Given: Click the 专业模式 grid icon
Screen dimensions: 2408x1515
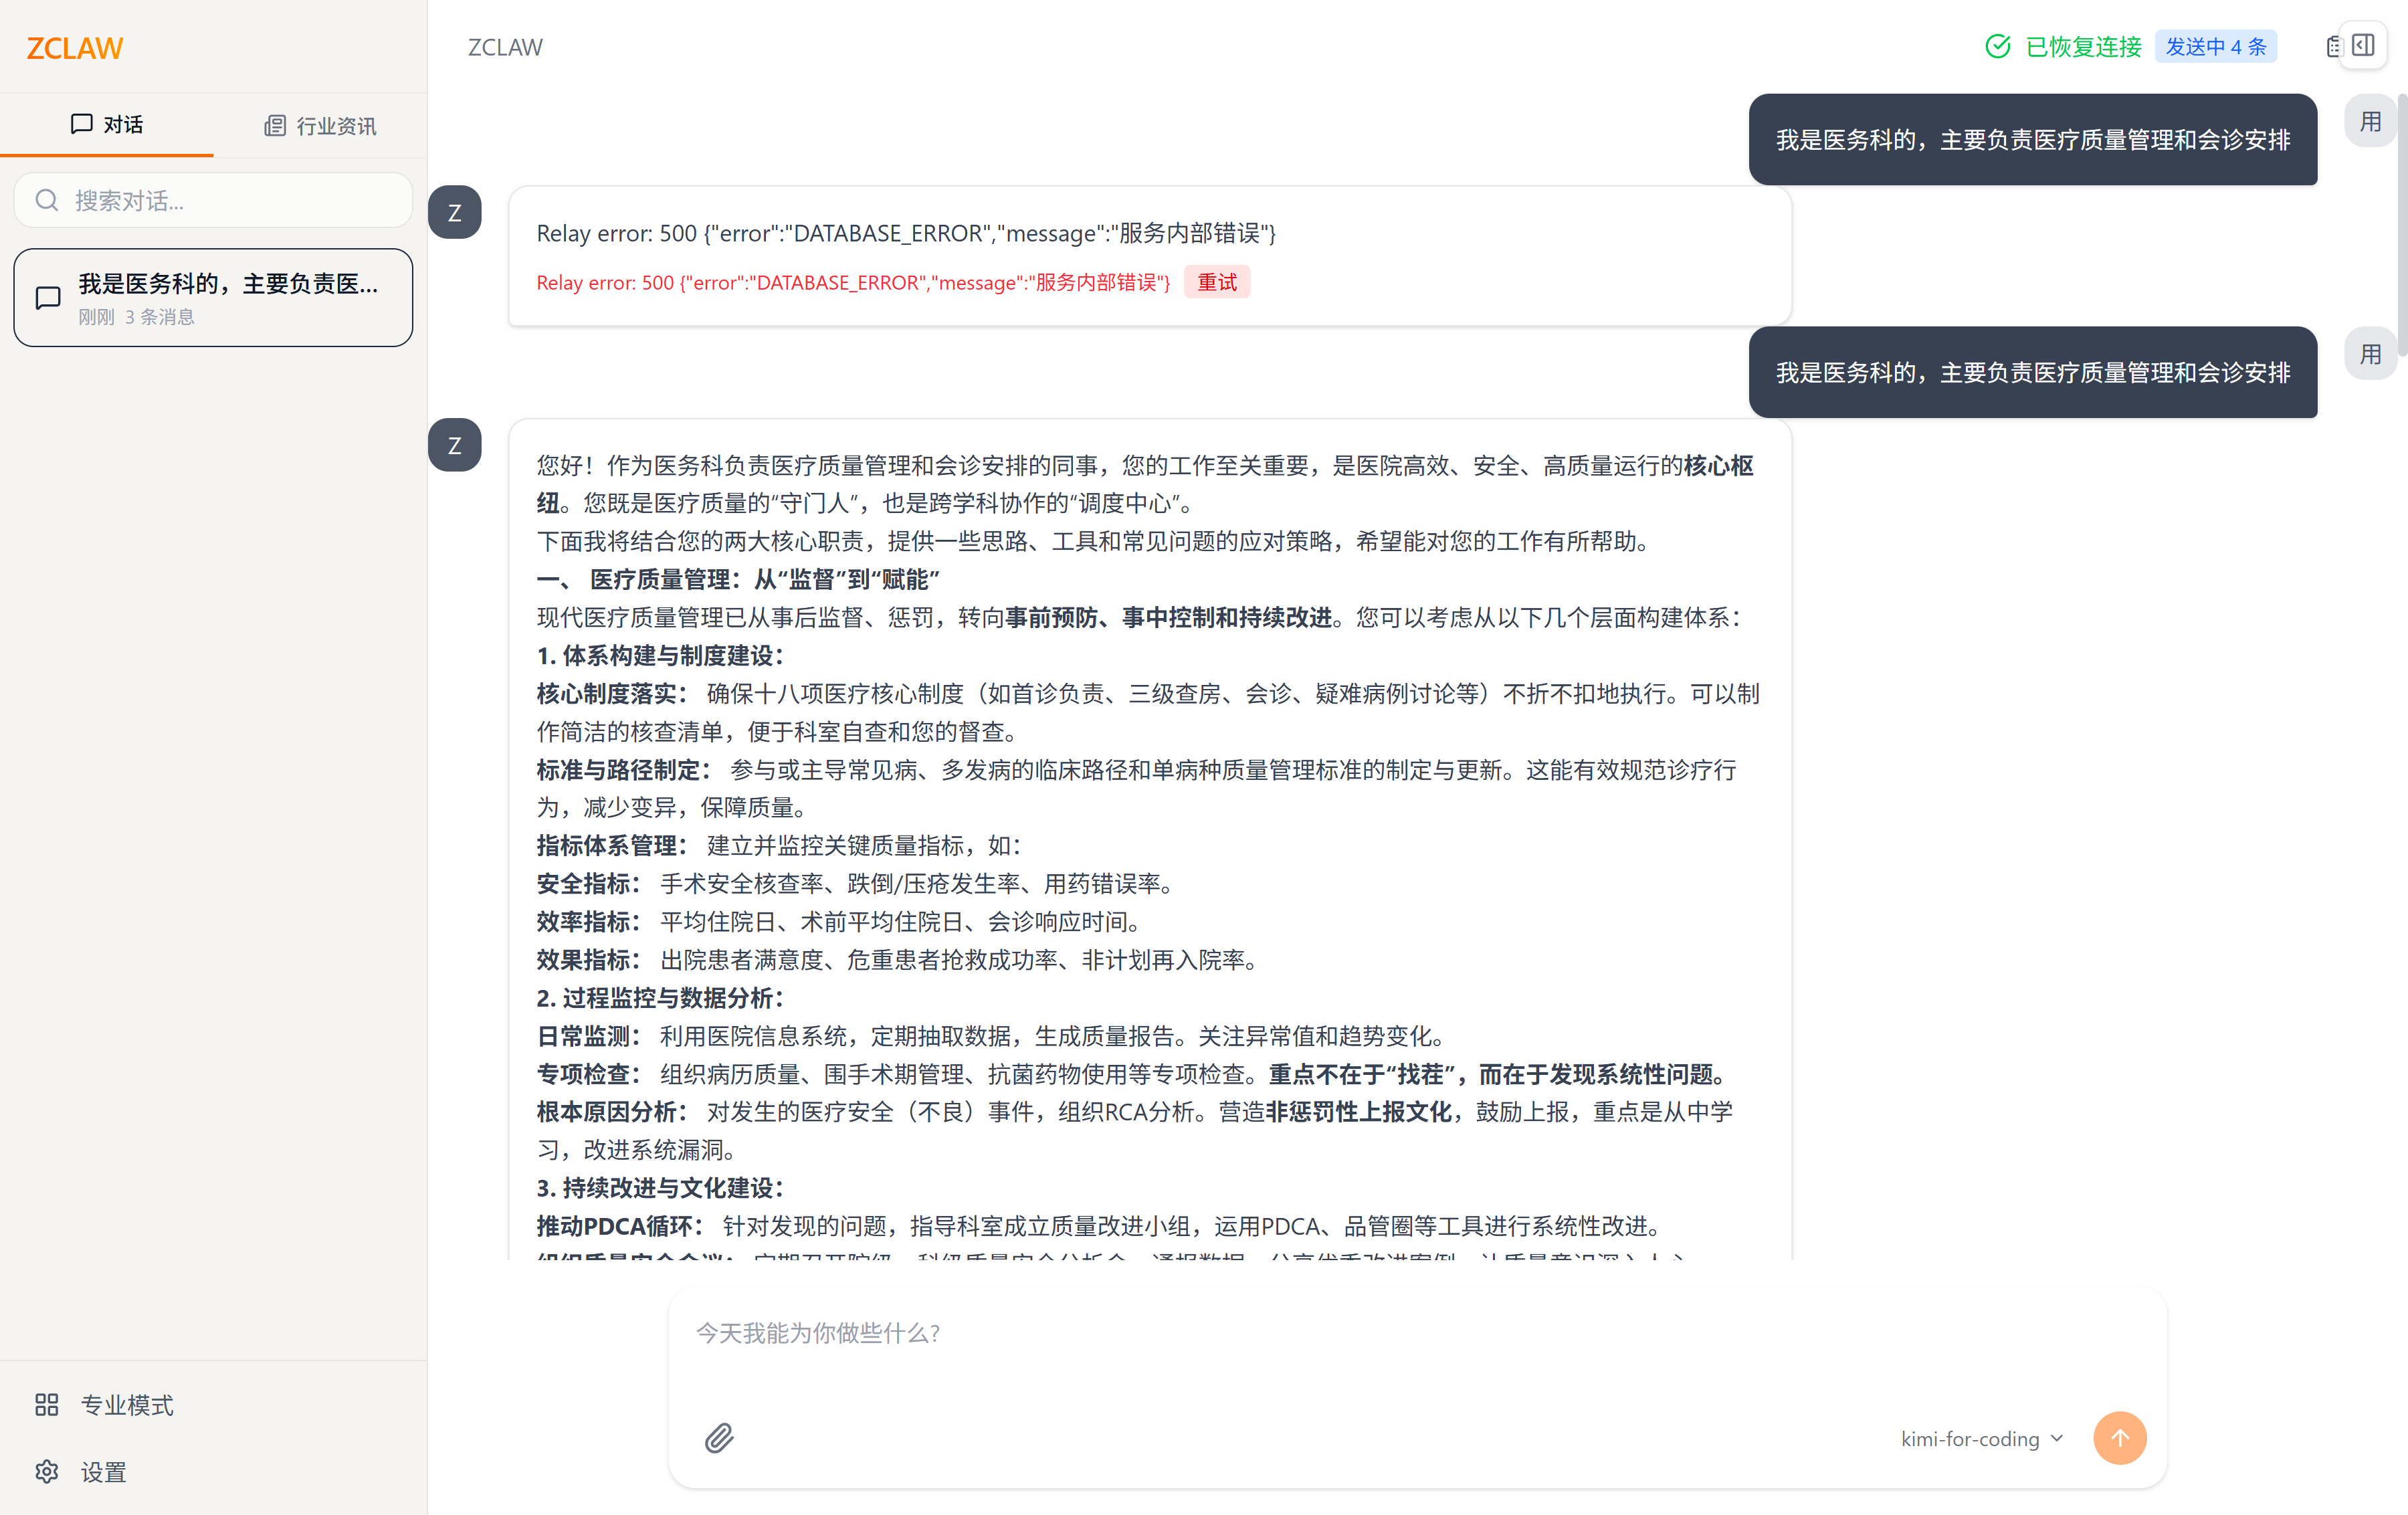Looking at the screenshot, I should [x=47, y=1404].
